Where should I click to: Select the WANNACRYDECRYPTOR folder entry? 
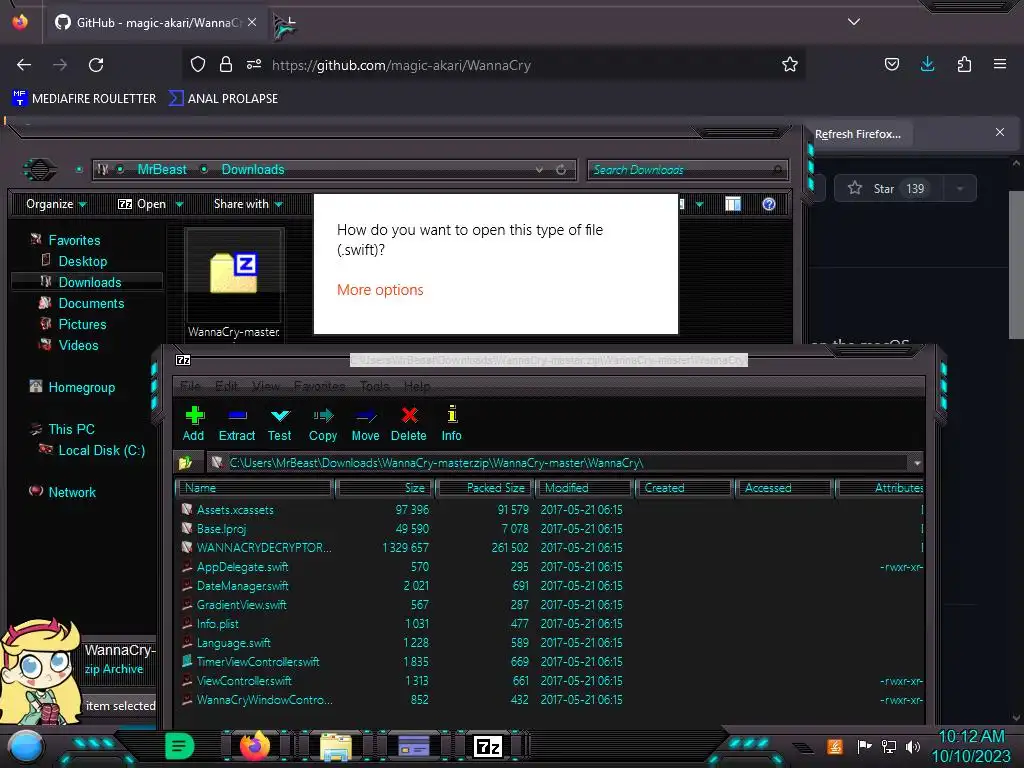coord(264,547)
